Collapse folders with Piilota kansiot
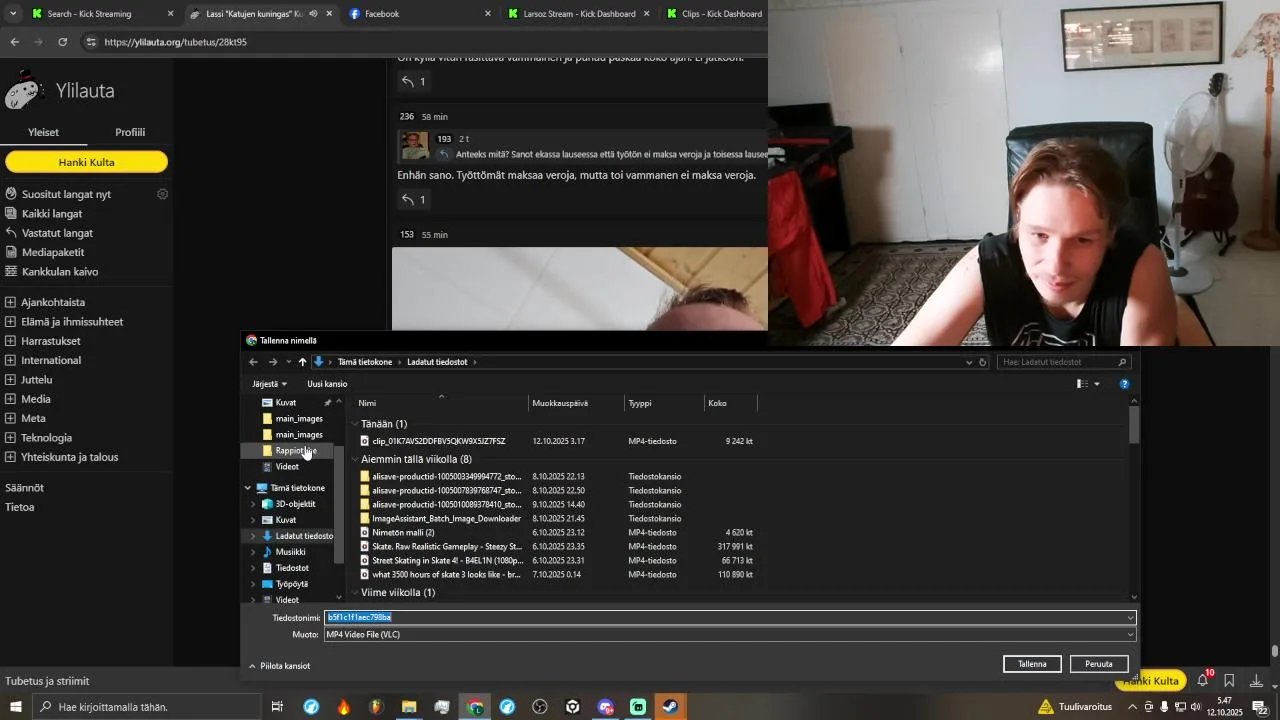The height and width of the screenshot is (720, 1280). click(x=279, y=666)
